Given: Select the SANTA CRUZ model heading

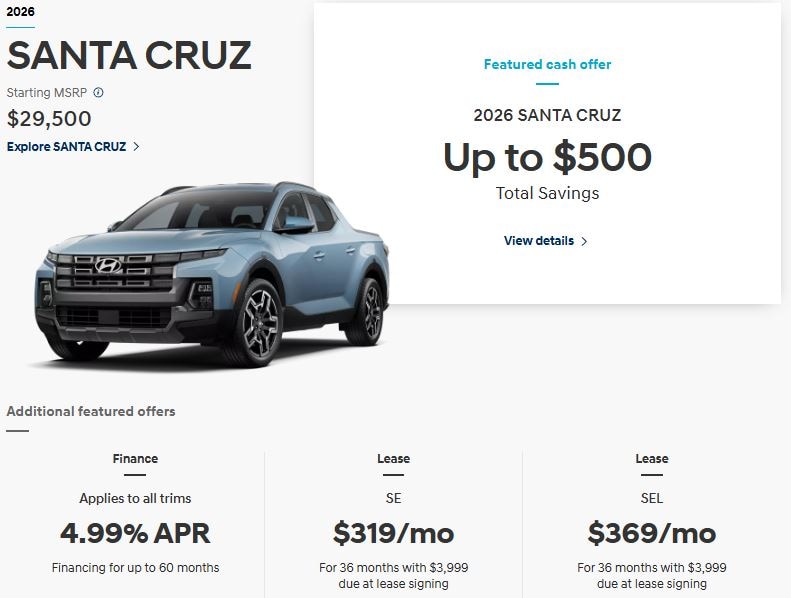Looking at the screenshot, I should coord(129,56).
